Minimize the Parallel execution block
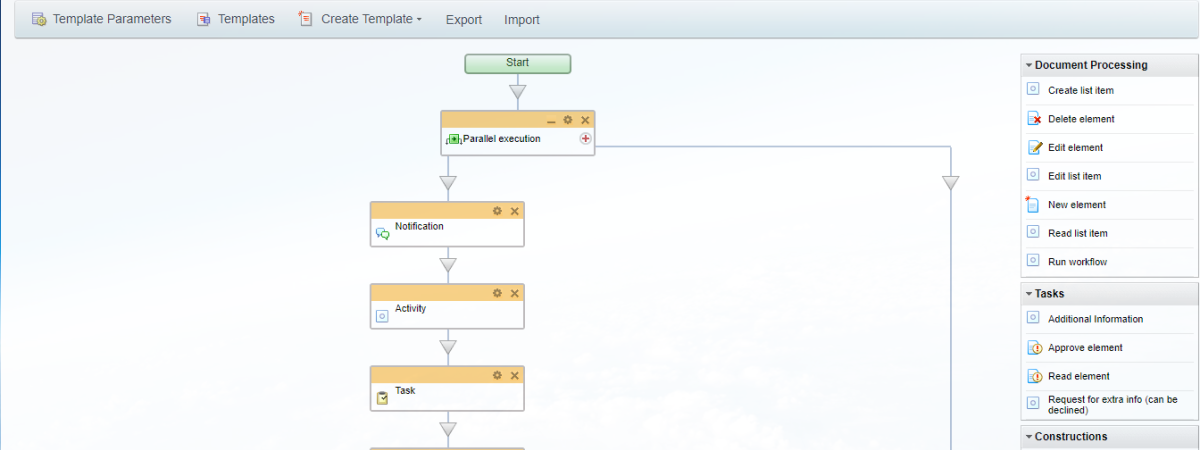 (551, 120)
